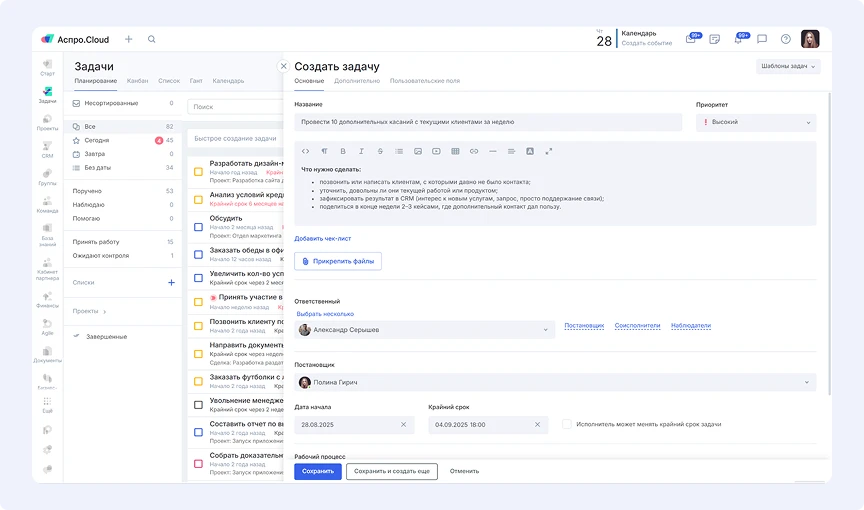Image resolution: width=864 pixels, height=510 pixels.
Task: Open the chat bubble icon in header
Action: (762, 39)
